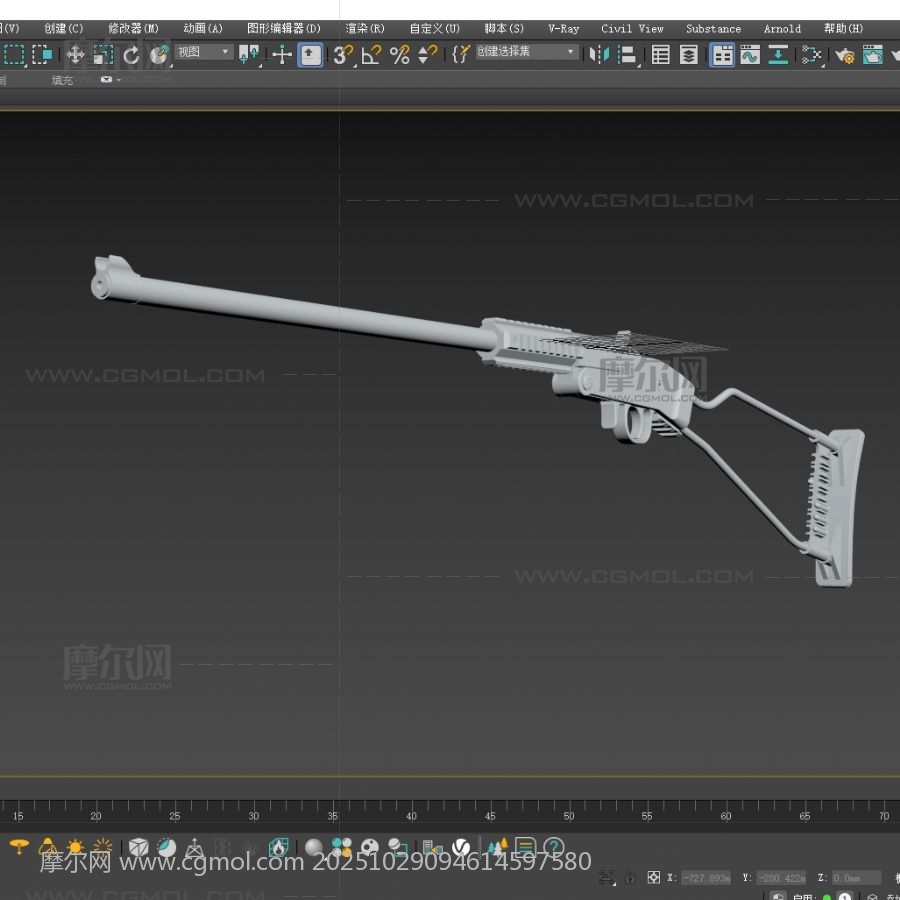
Task: Open the 渲染(R) menu
Action: [x=365, y=29]
